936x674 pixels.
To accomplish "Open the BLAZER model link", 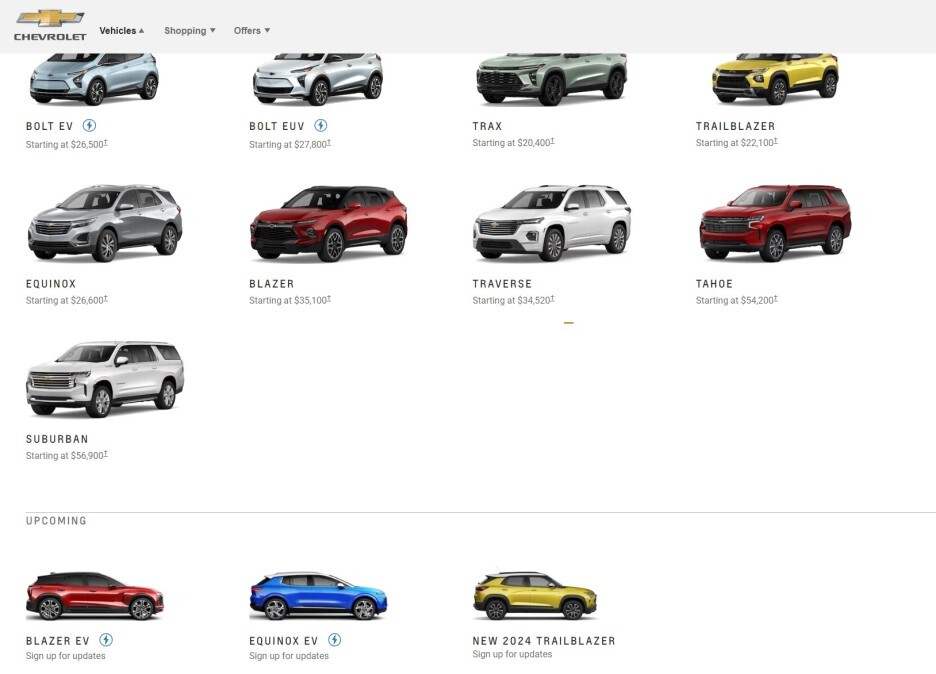I will pyautogui.click(x=272, y=284).
